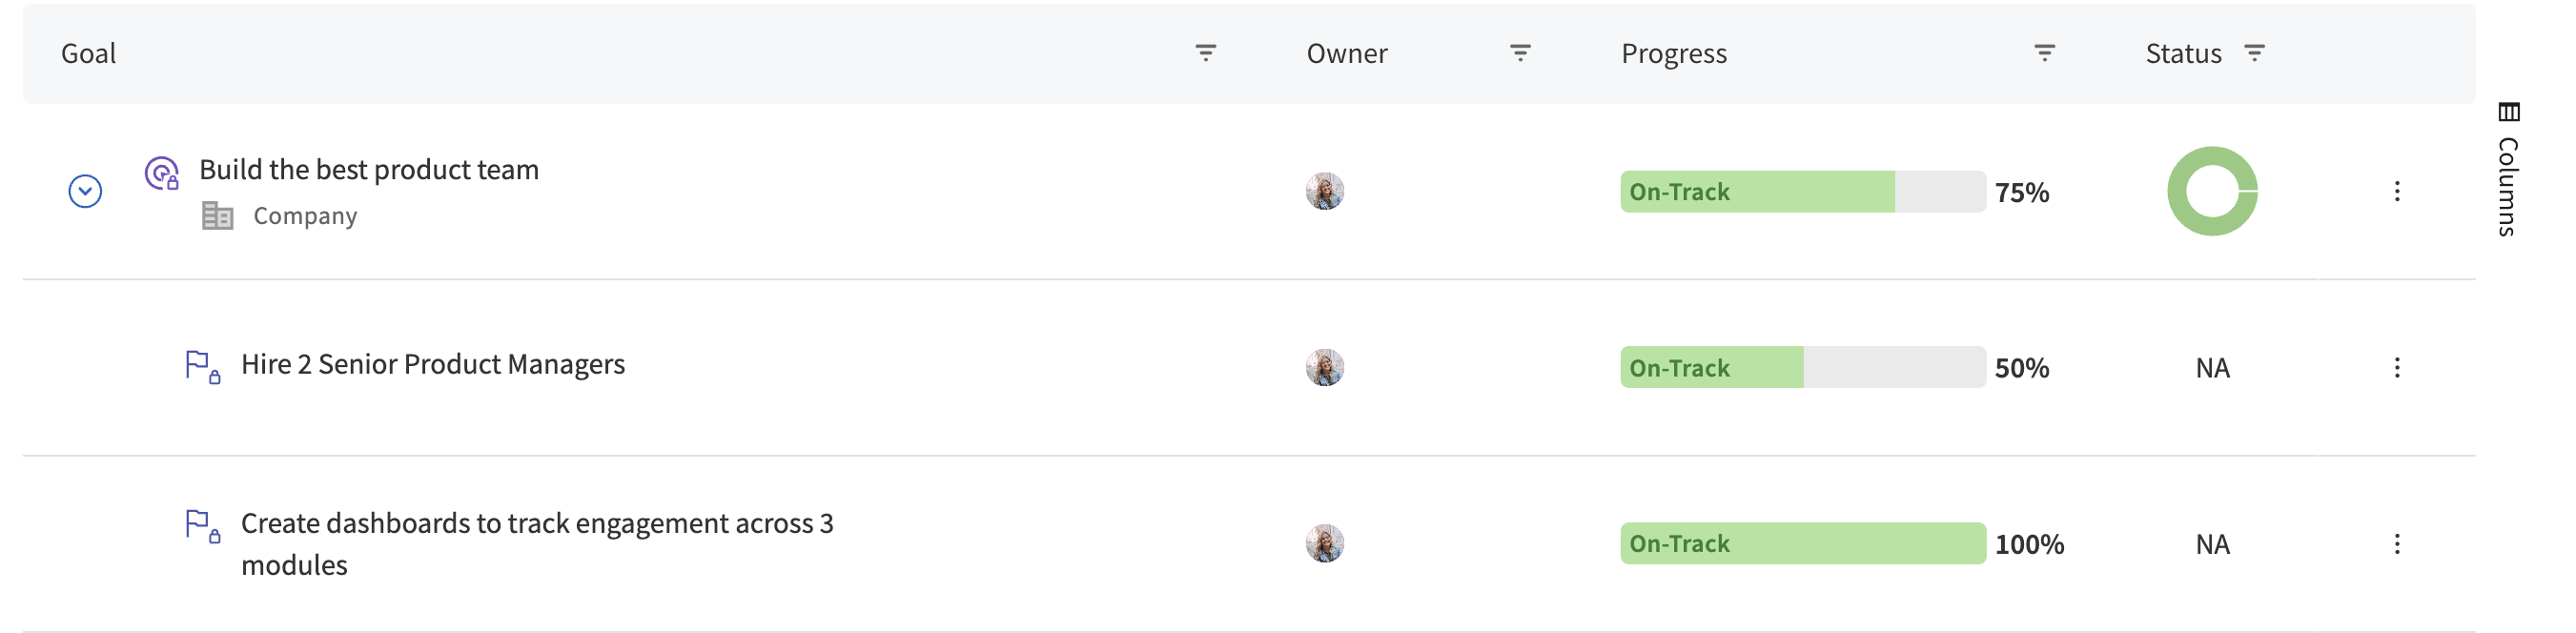Viewport: 2576px width, 633px height.
Task: Open the Progress column filter
Action: 2044,53
